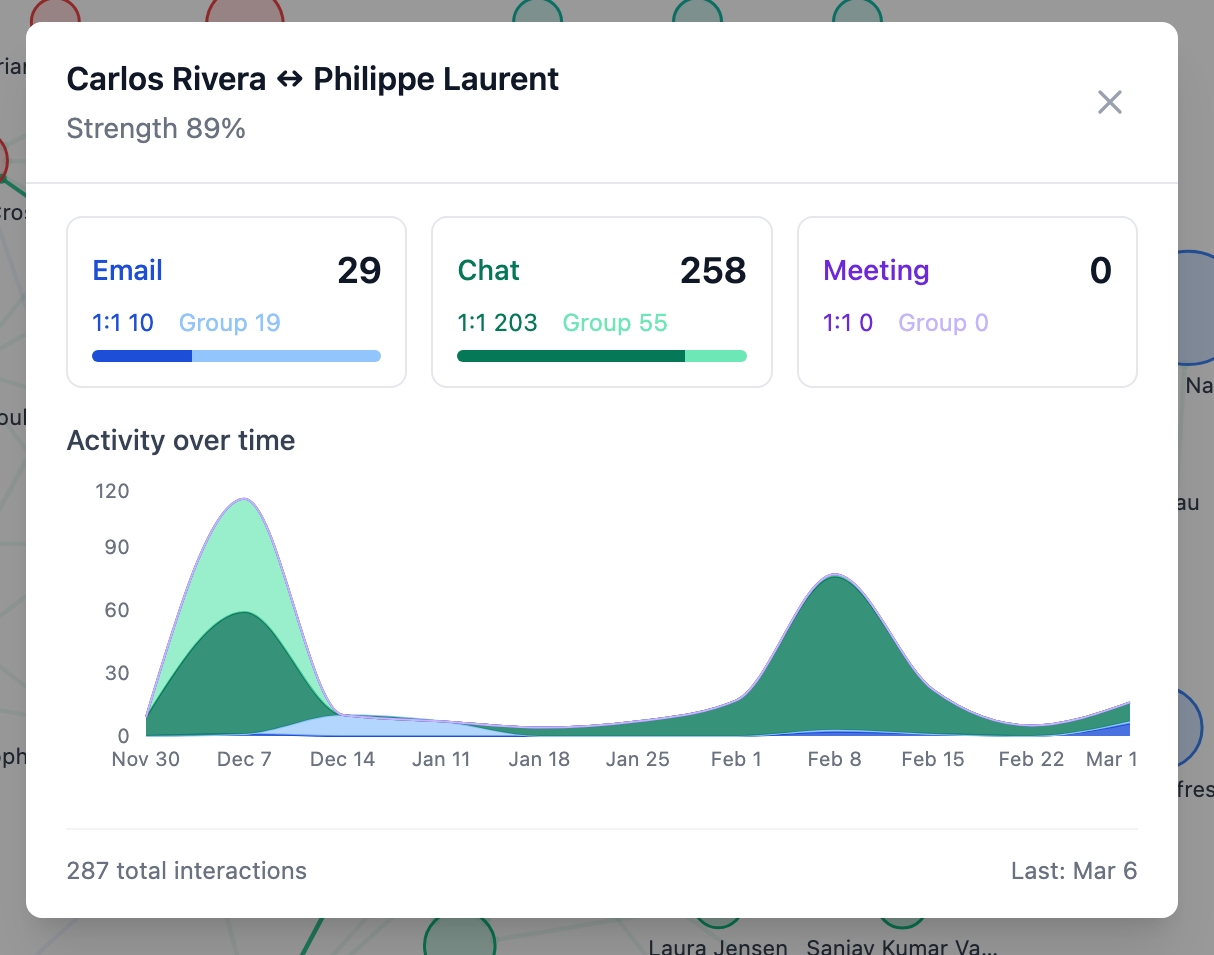Click the '1:1 10' email label
This screenshot has height=955, width=1214.
pos(123,323)
